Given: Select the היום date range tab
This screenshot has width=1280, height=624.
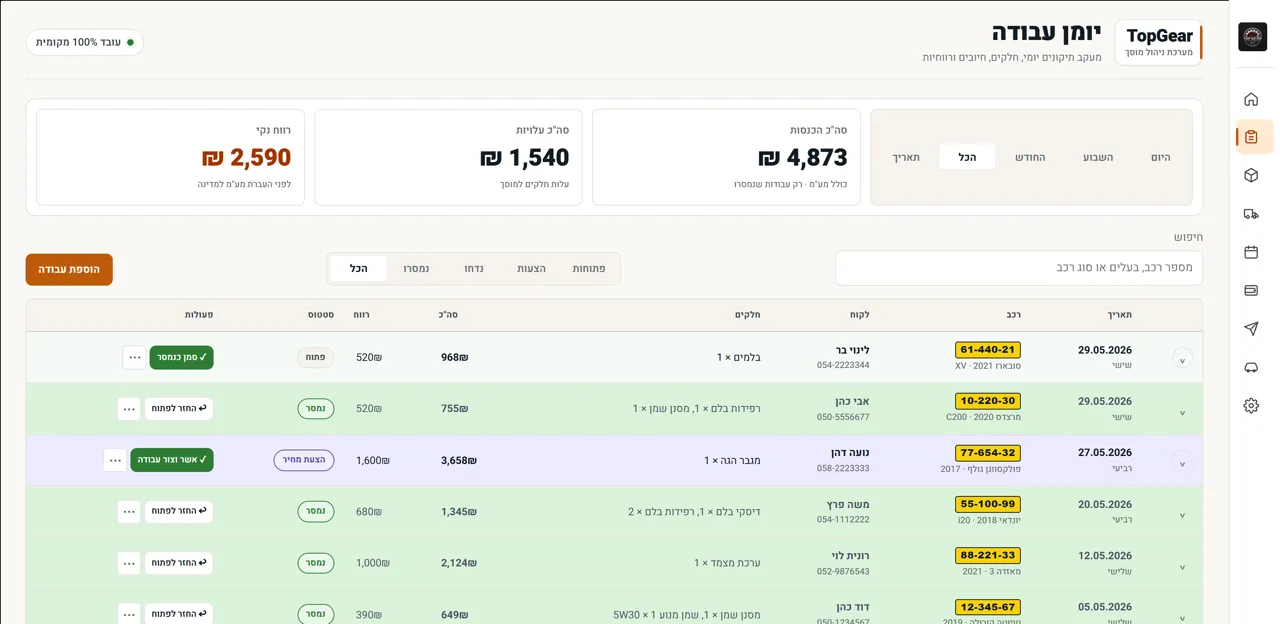Looking at the screenshot, I should click(x=1160, y=157).
